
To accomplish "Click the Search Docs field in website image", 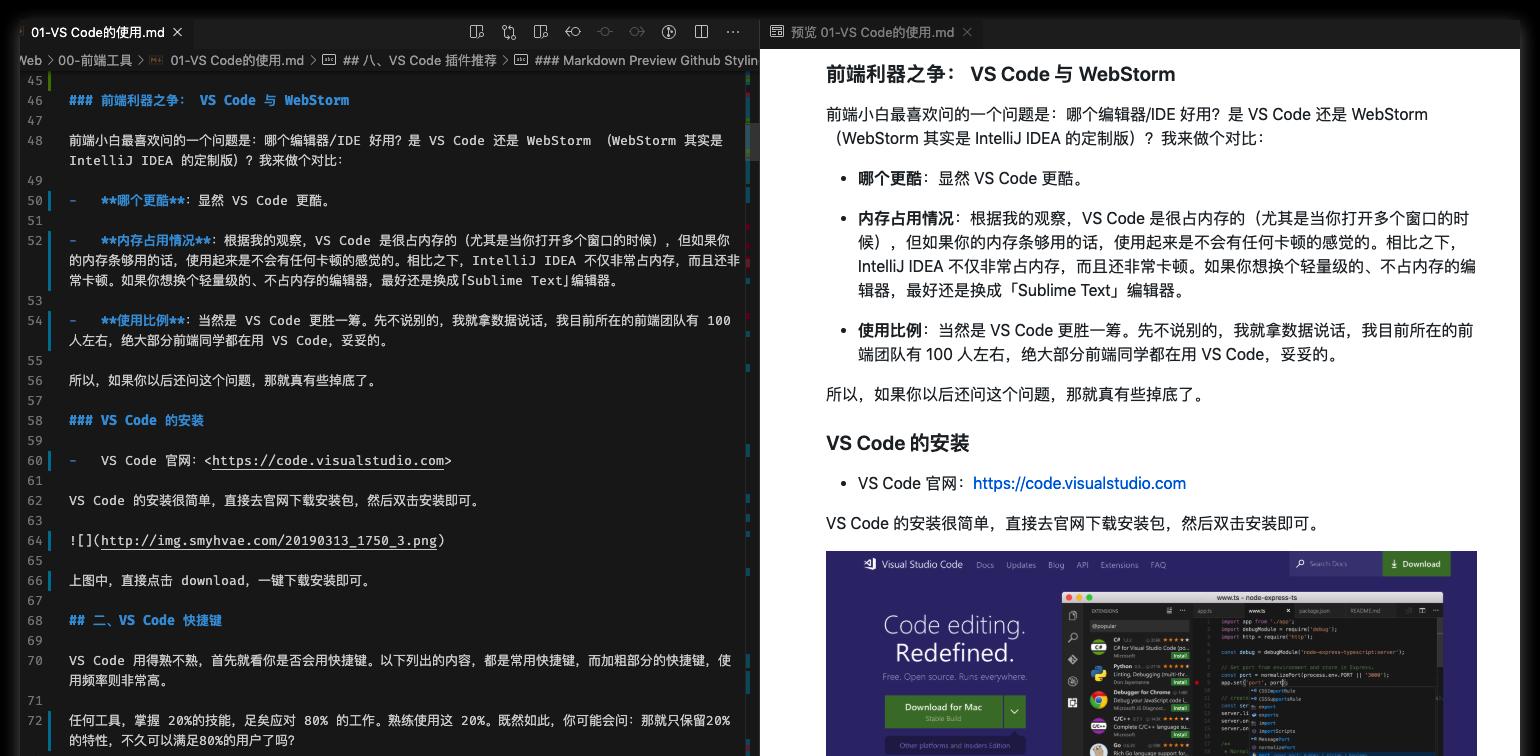I will point(1335,564).
